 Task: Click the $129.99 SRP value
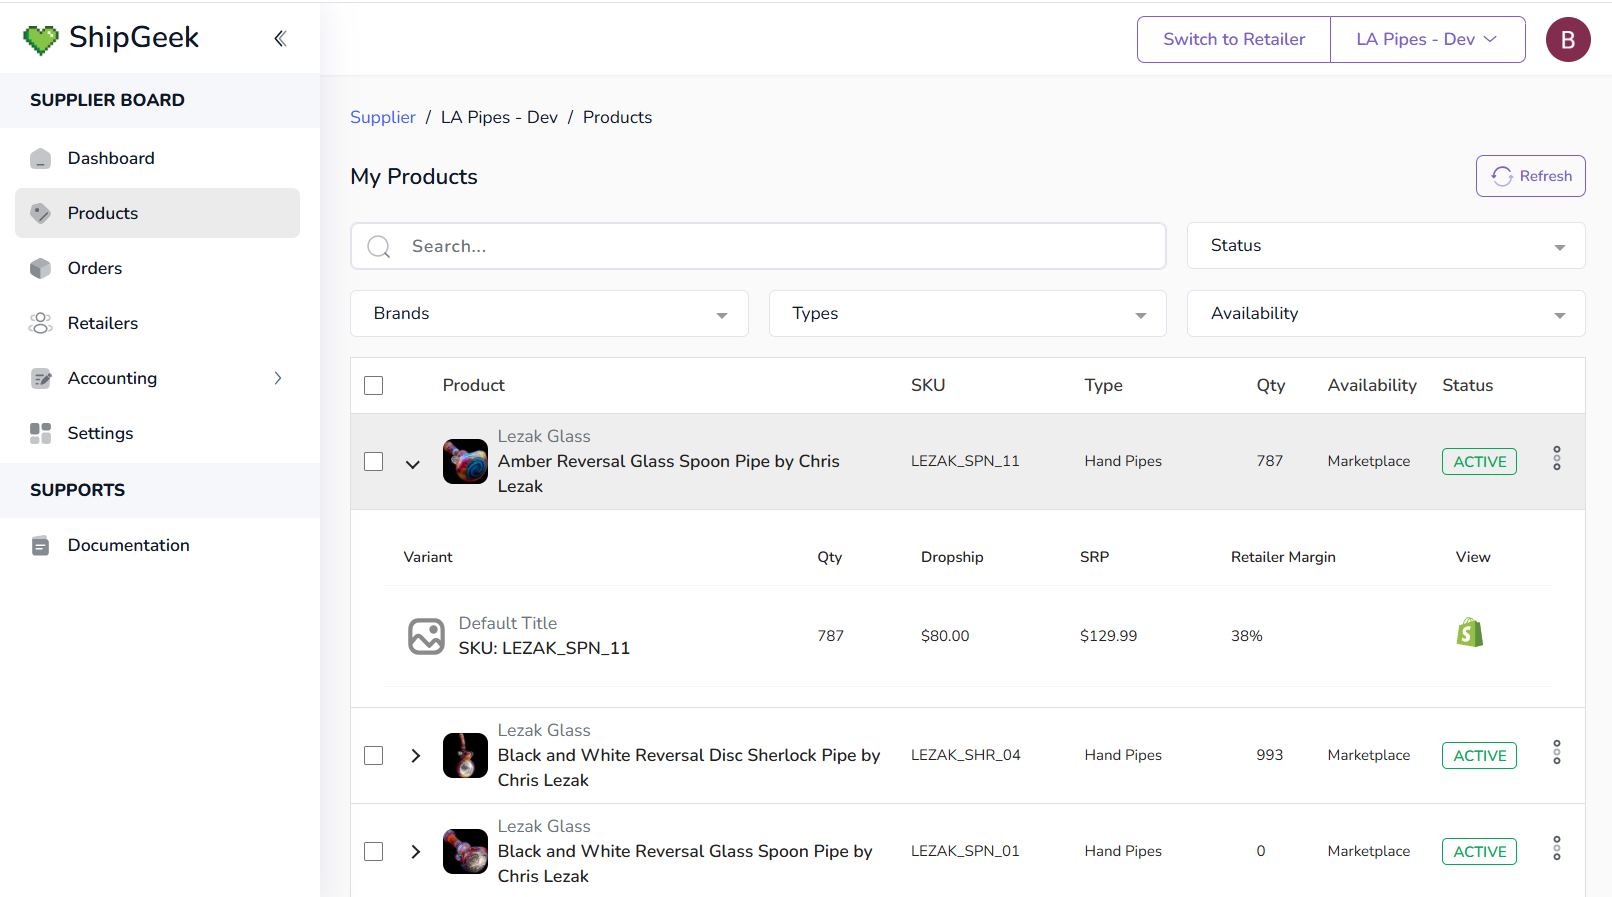pyautogui.click(x=1108, y=636)
